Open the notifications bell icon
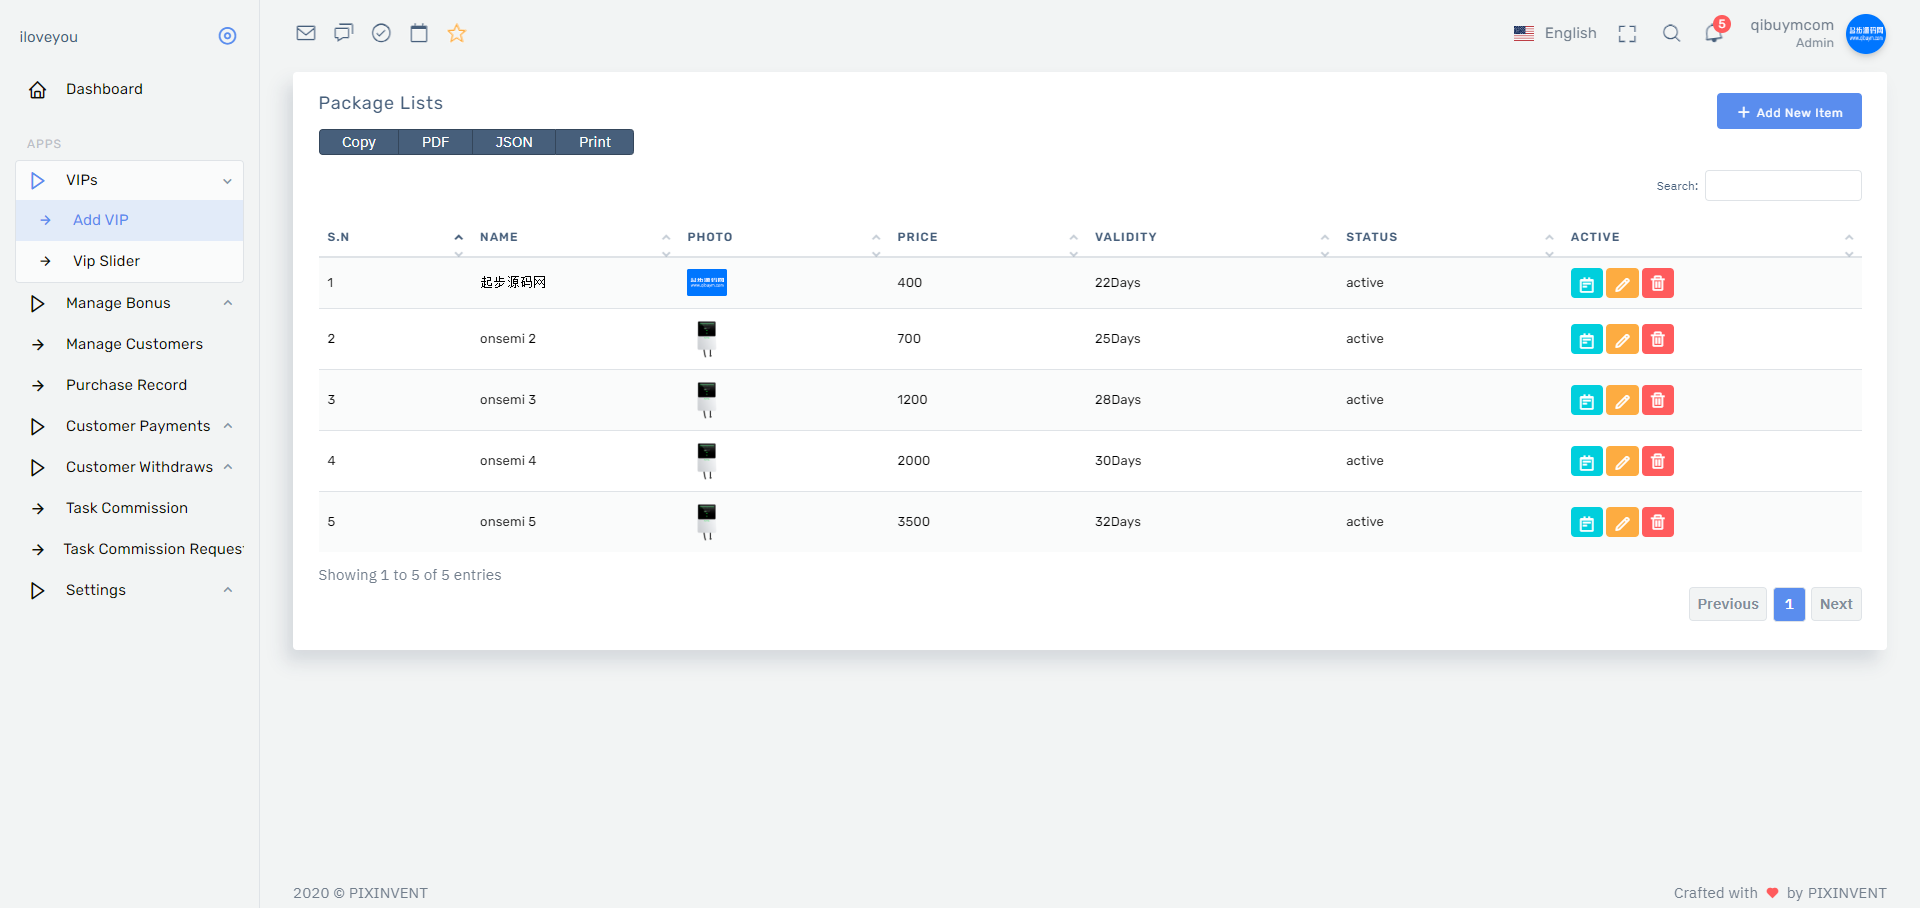 [x=1714, y=33]
